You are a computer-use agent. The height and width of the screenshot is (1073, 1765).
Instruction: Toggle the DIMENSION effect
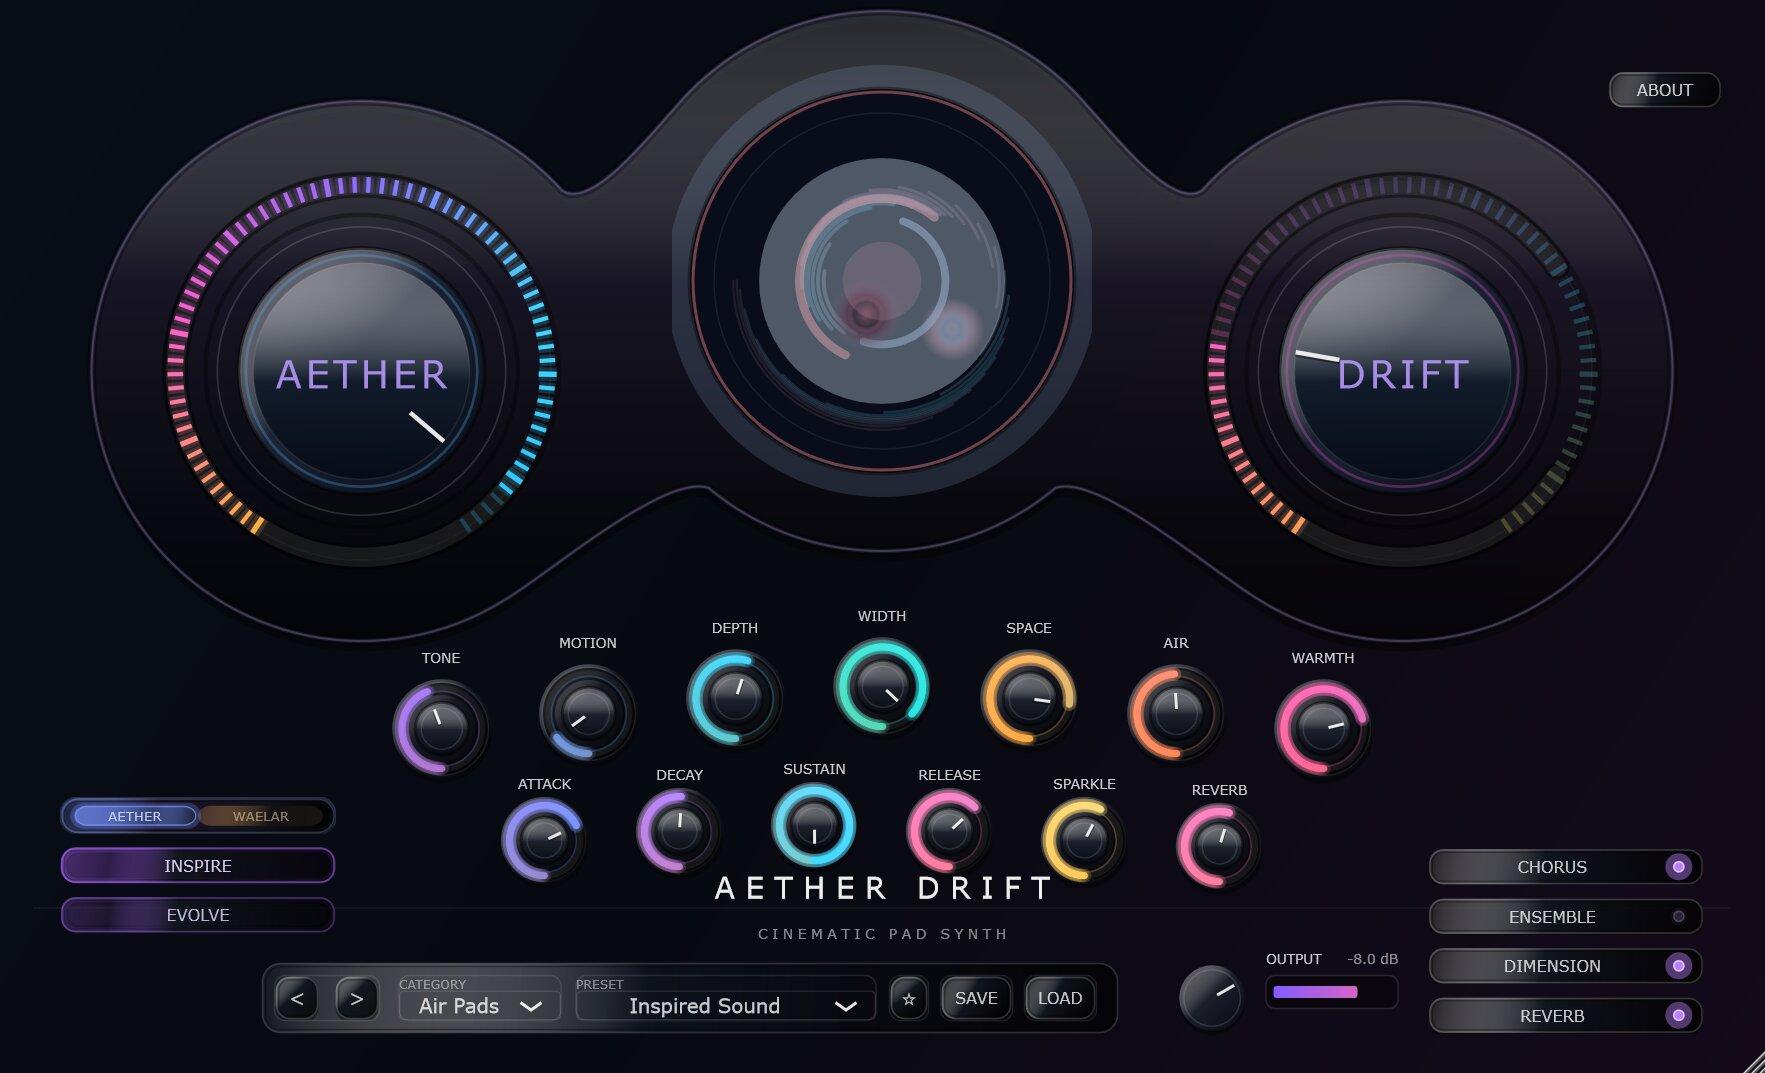pos(1565,966)
